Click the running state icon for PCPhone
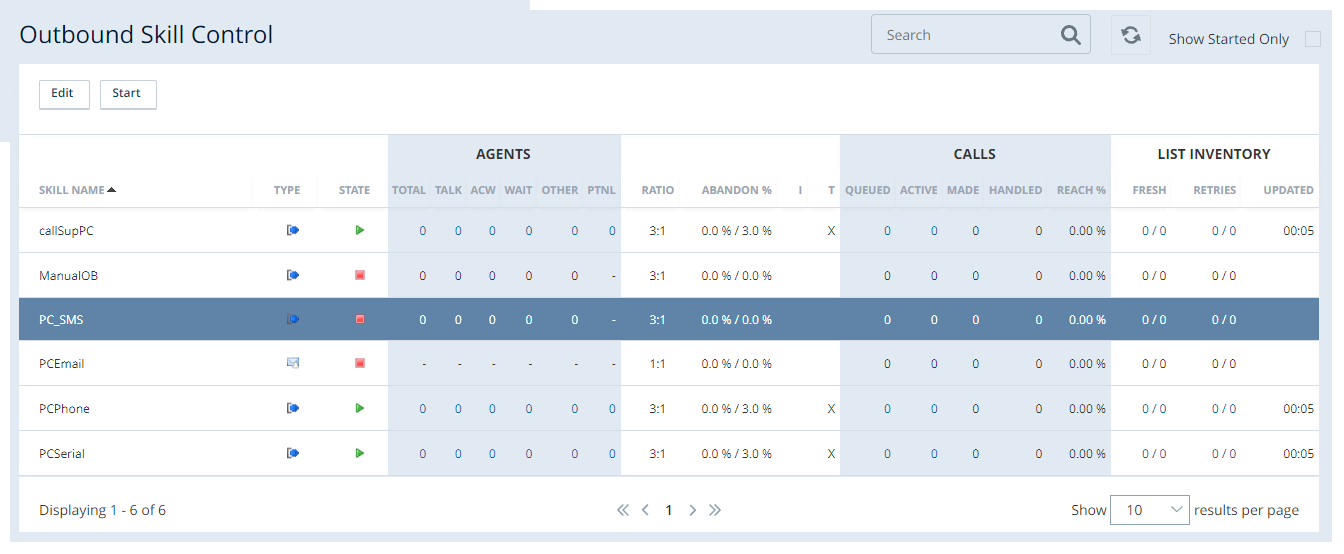This screenshot has width=1344, height=554. click(x=360, y=408)
